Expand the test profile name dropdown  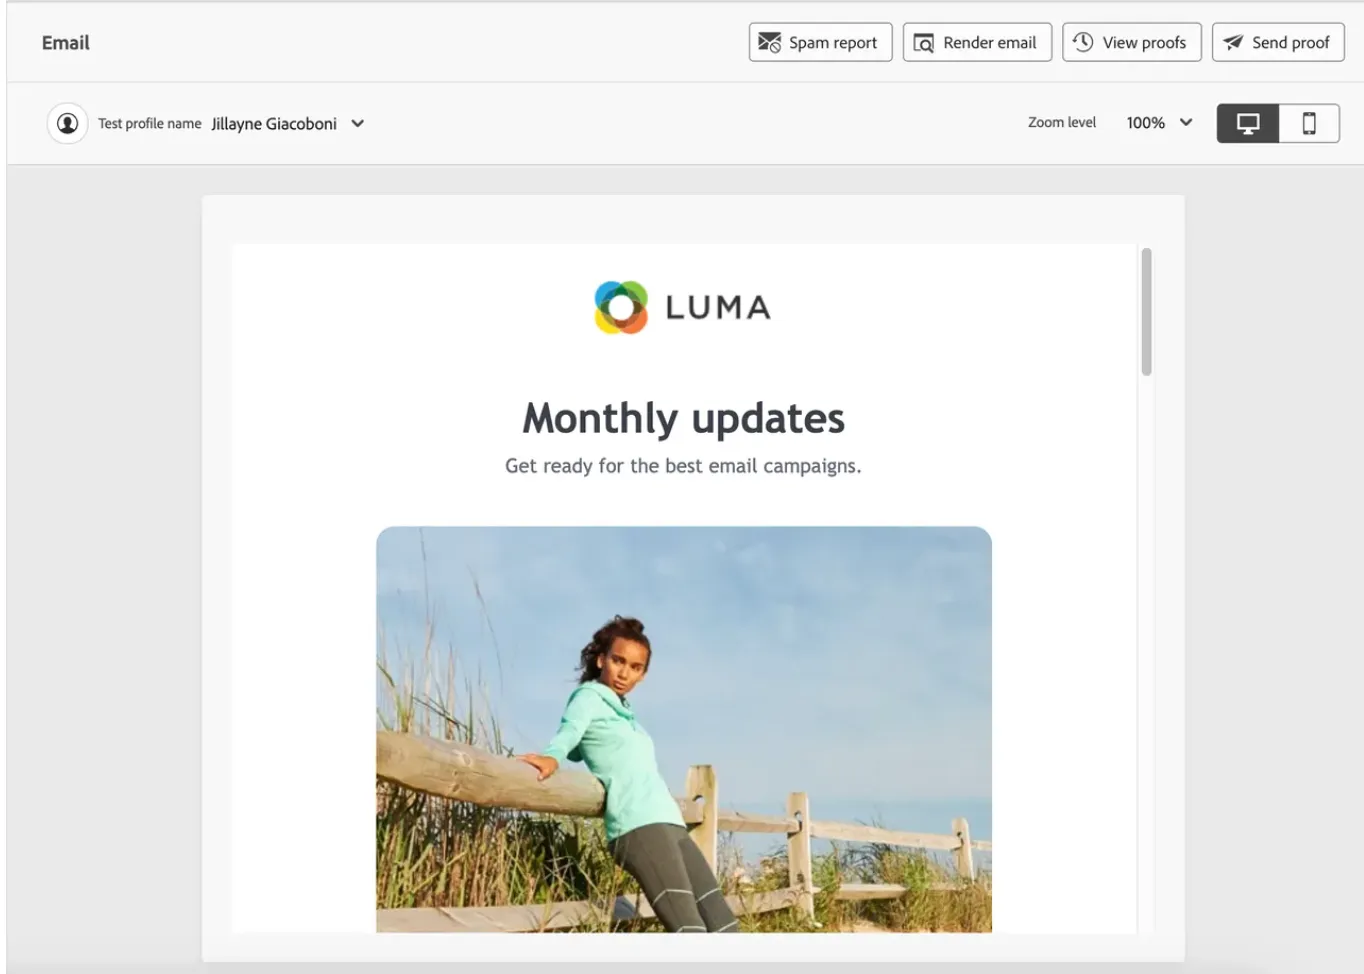[x=358, y=124]
